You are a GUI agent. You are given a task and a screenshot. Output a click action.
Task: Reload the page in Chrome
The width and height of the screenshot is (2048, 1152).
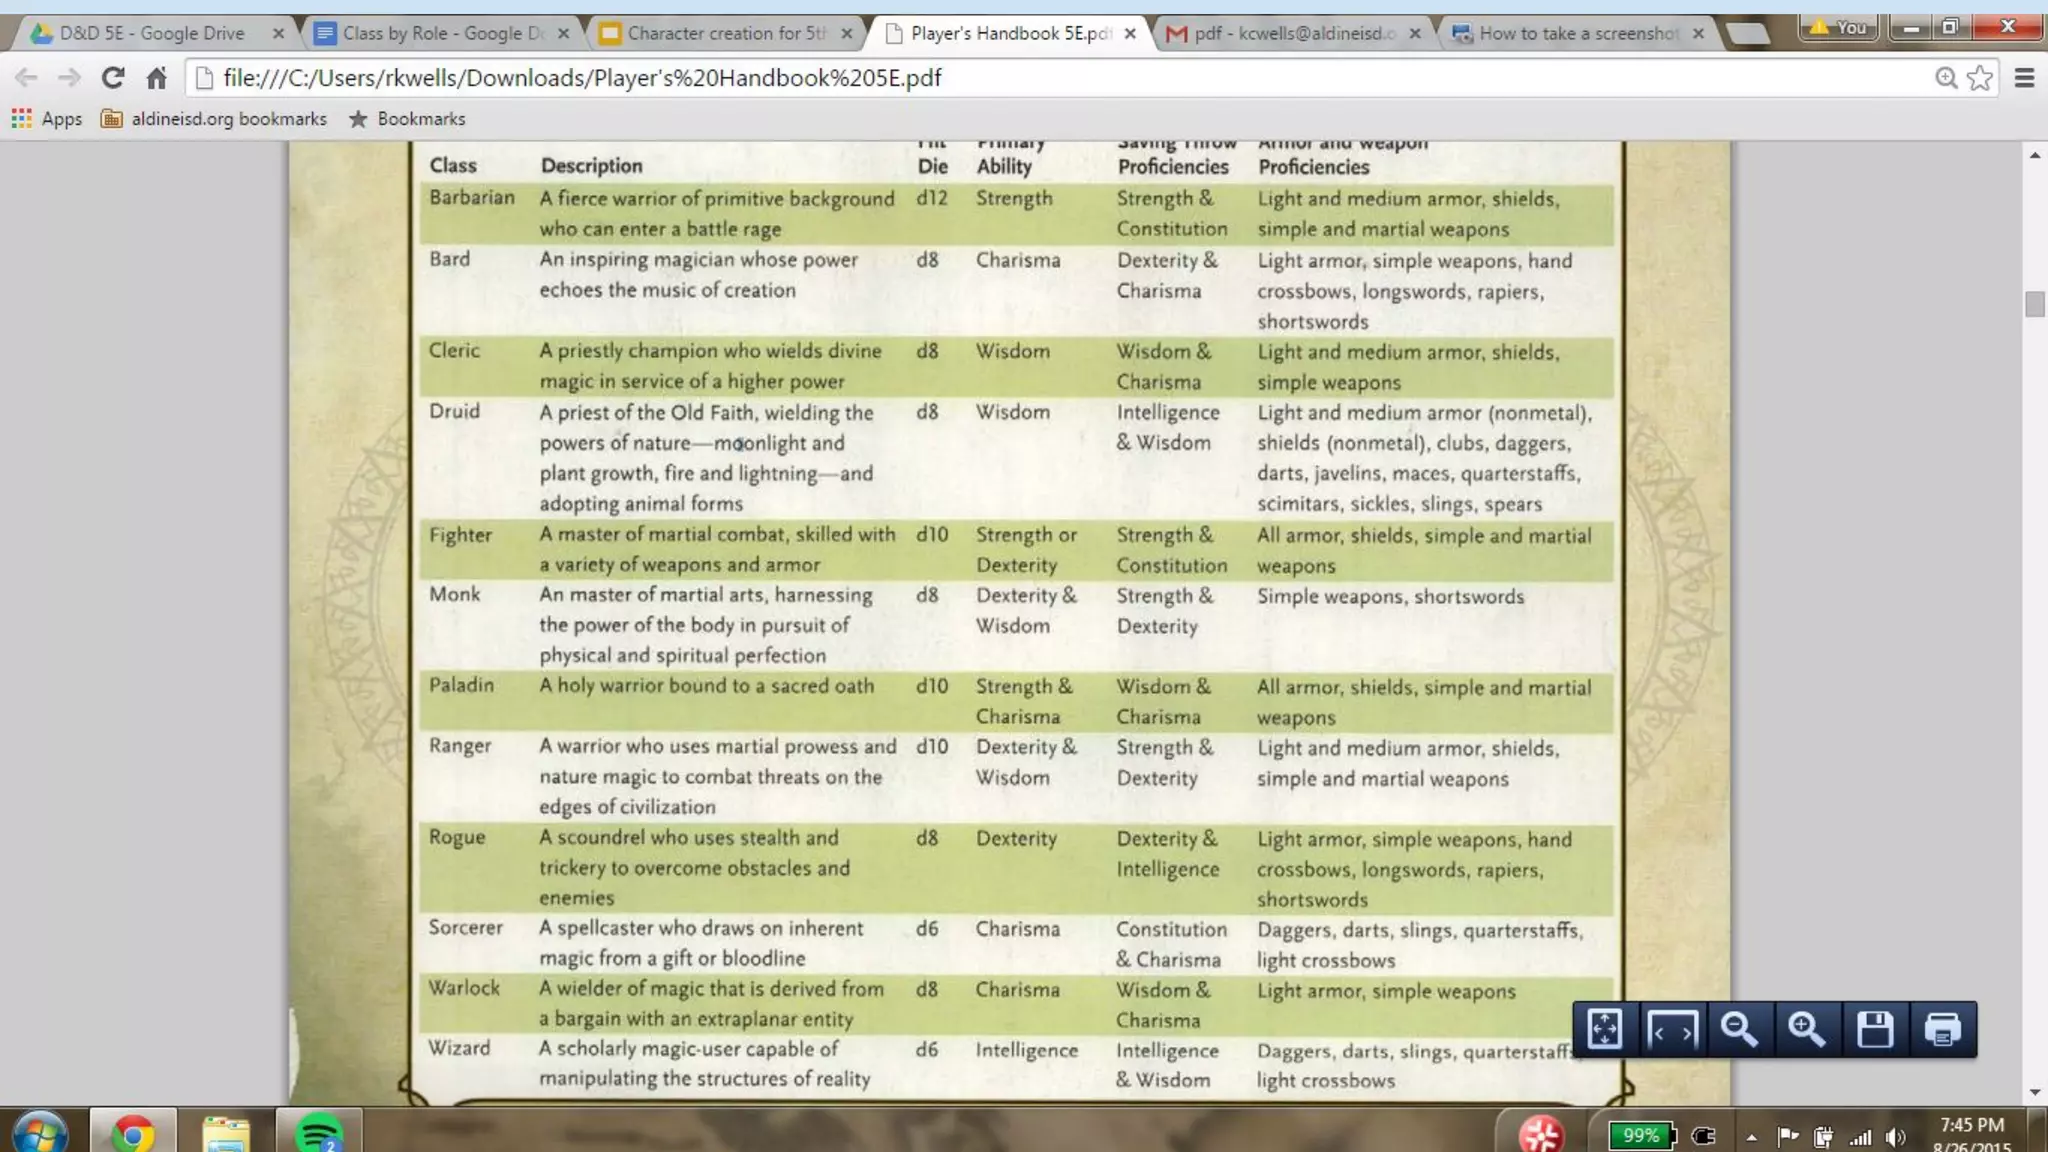113,78
